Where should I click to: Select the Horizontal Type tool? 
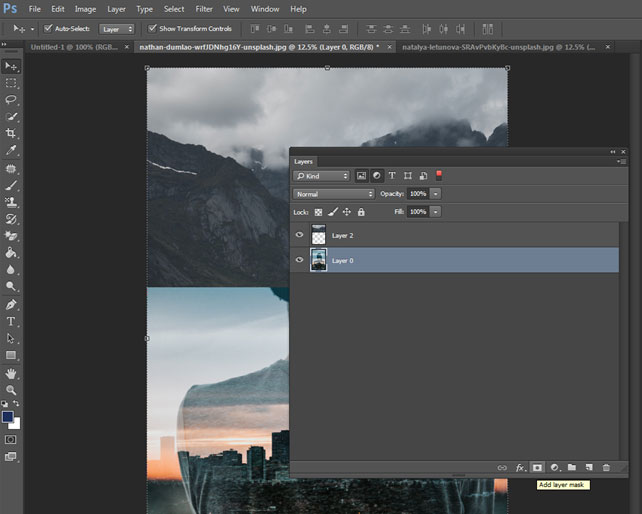click(x=11, y=322)
